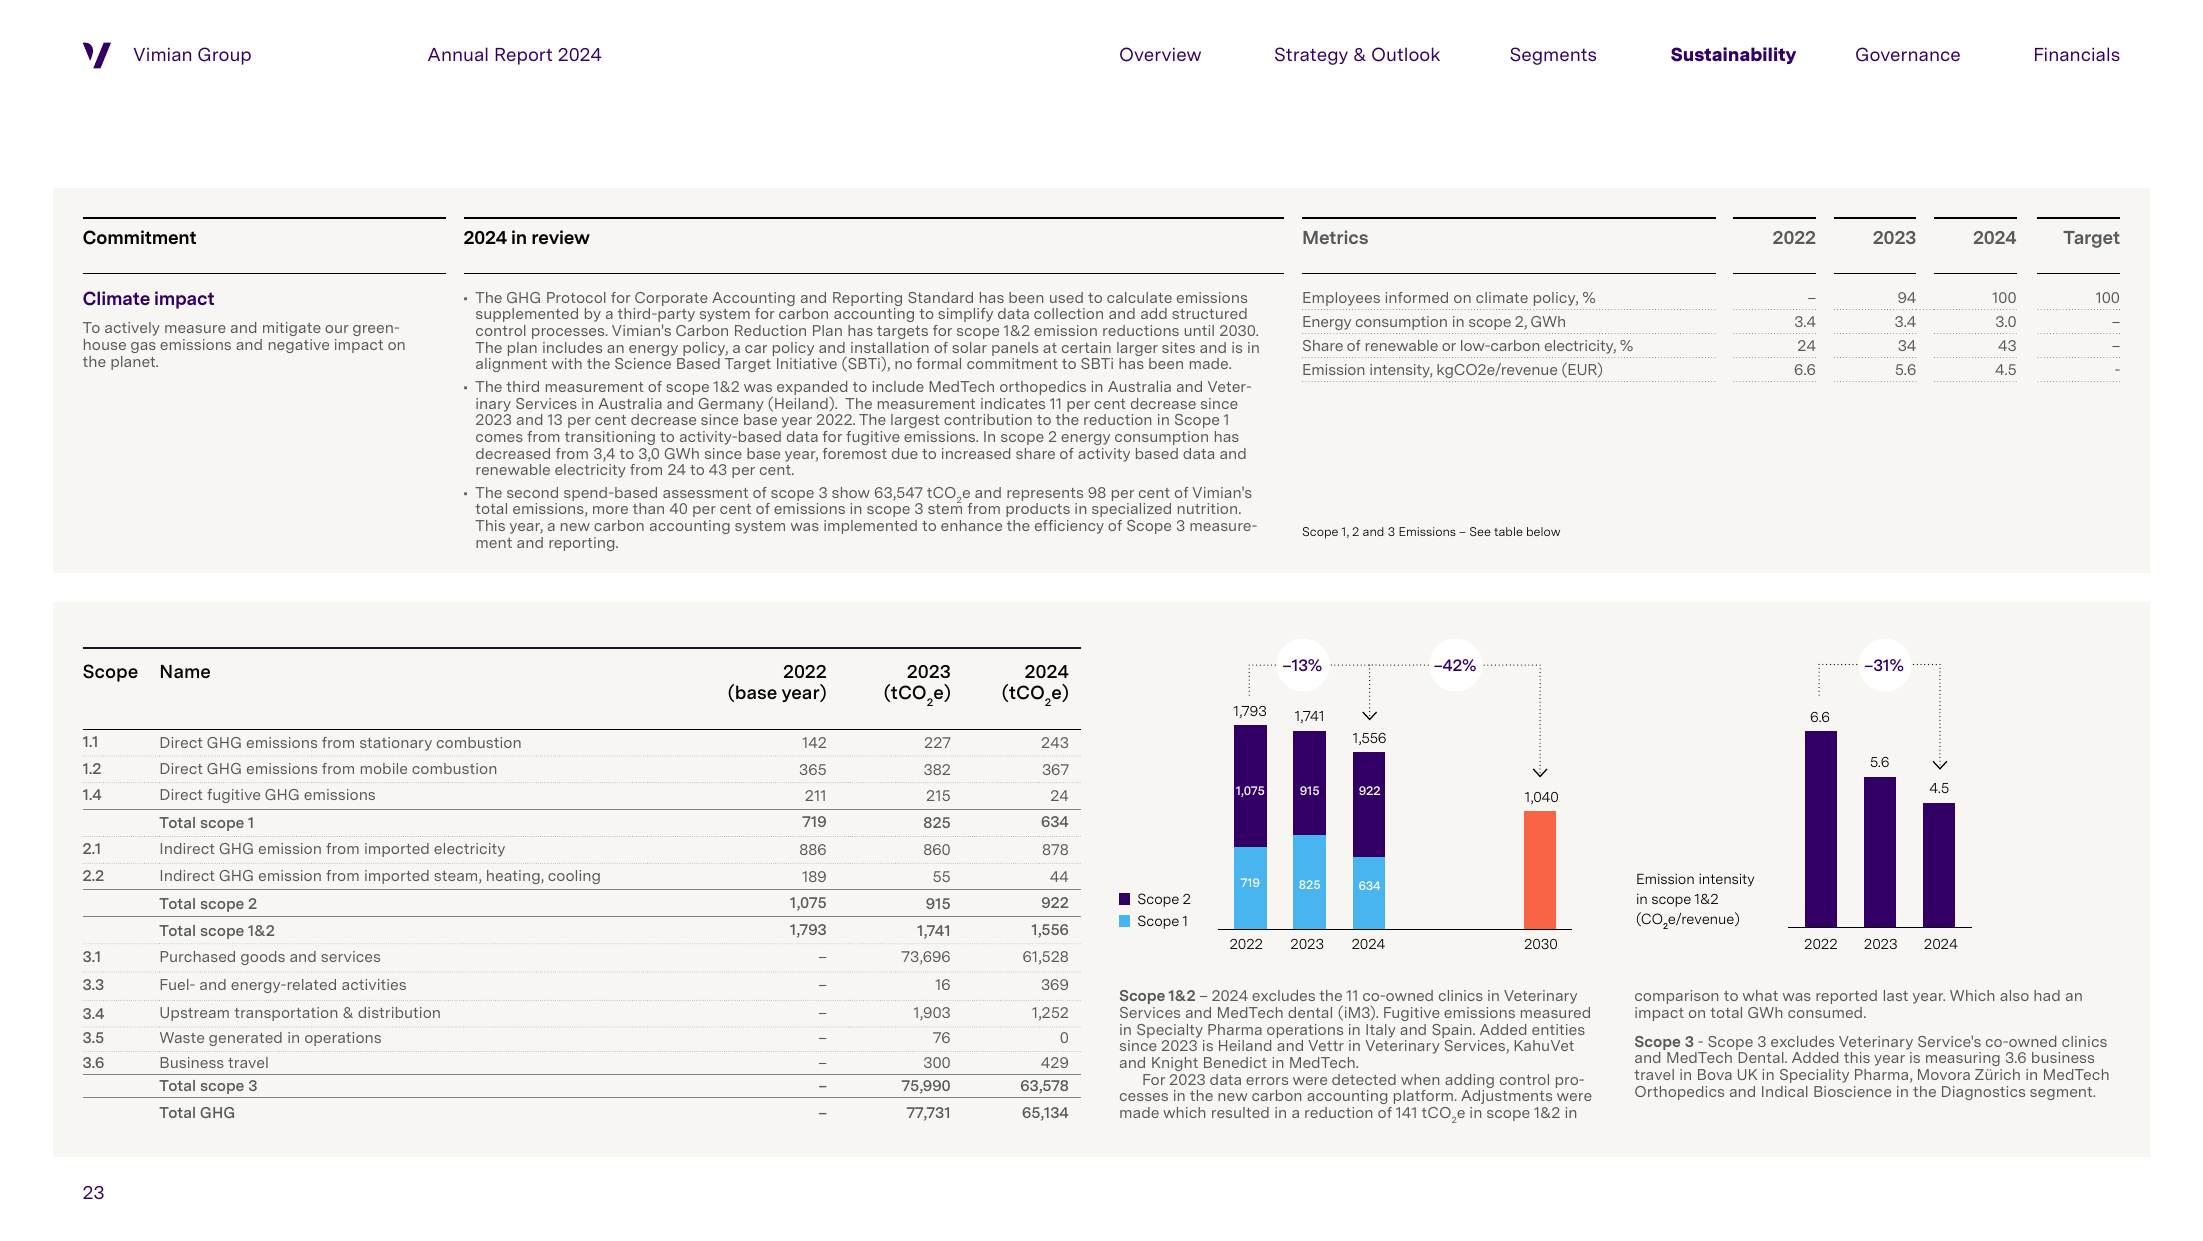This screenshot has height=1241, width=2203.
Task: Click the 2022 (base year) column header
Action: click(x=776, y=682)
